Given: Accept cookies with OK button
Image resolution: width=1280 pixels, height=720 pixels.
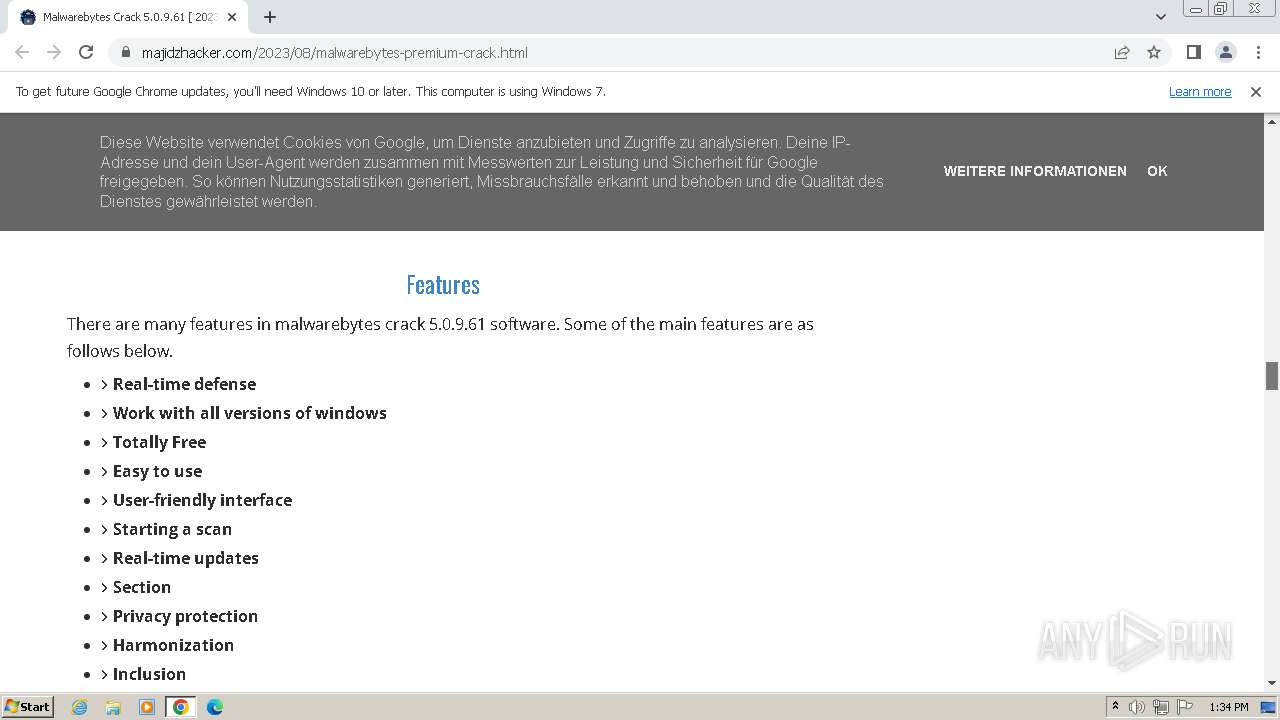Looking at the screenshot, I should click(1157, 171).
